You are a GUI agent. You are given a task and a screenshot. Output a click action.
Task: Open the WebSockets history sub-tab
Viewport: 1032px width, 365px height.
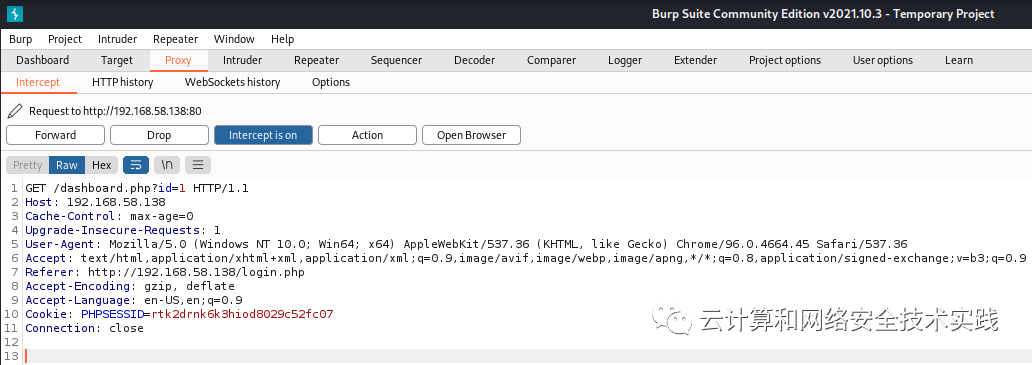[x=232, y=82]
